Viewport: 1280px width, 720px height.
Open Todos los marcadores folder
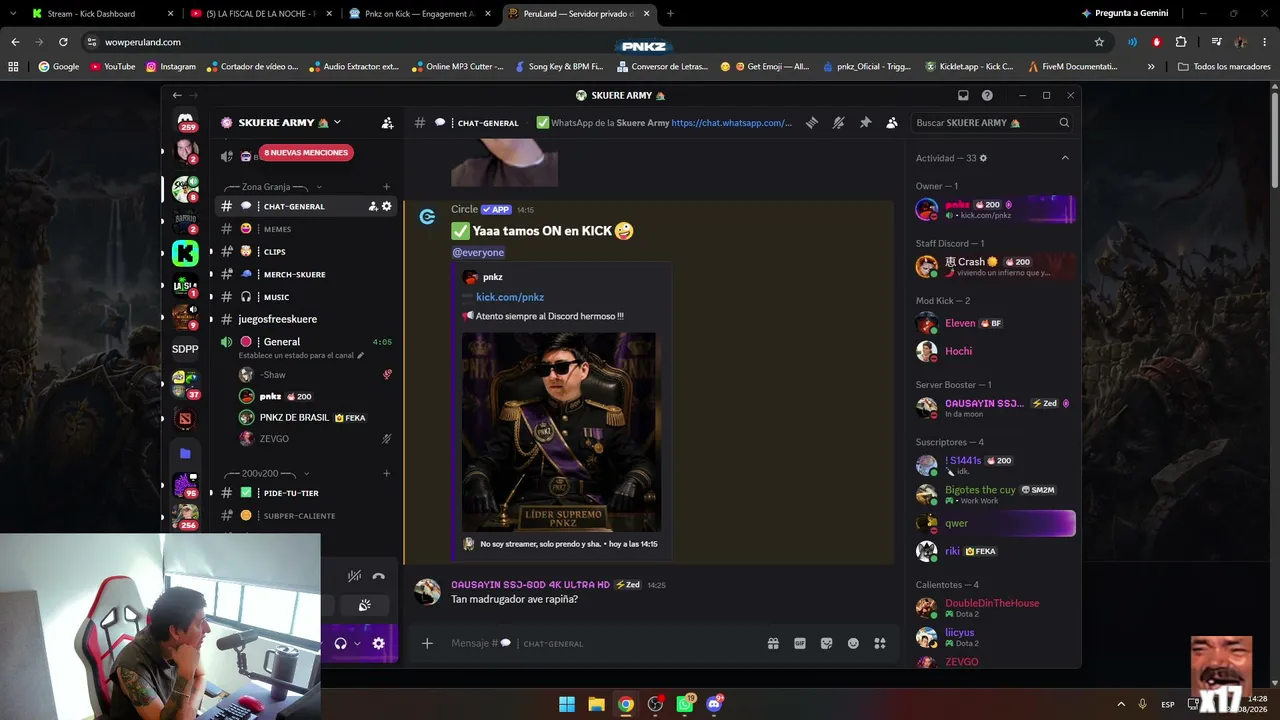click(1224, 67)
